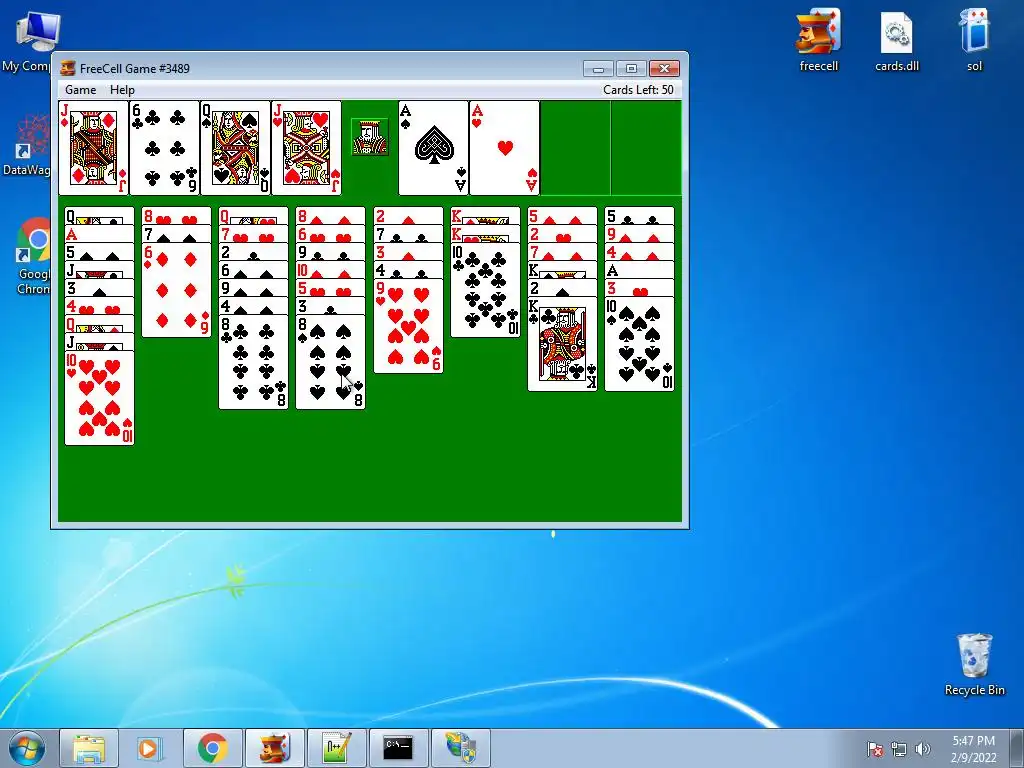Click the Action Center flag tray icon
Viewport: 1024px width, 768px height.
point(875,749)
